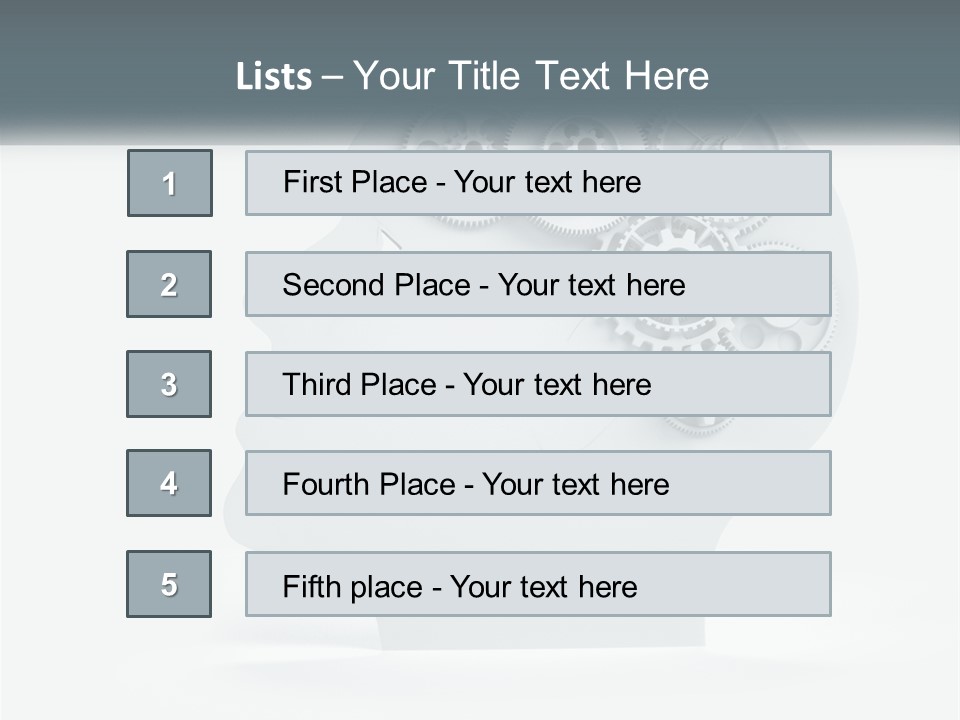The image size is (960, 720).
Task: Select the 'Fifth place' text box
Action: tap(538, 584)
